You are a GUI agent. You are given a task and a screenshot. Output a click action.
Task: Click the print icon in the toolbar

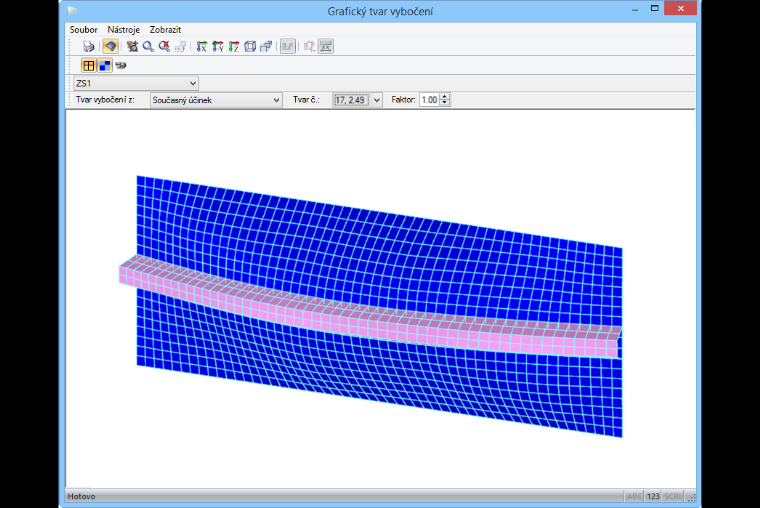[x=88, y=47]
